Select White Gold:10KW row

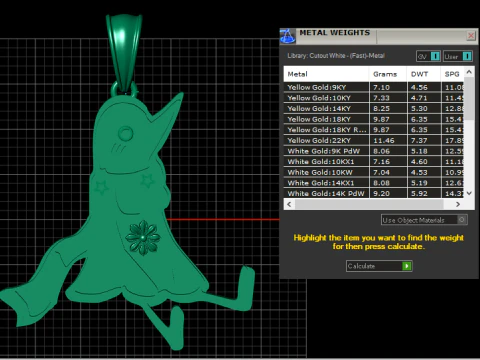(374, 172)
